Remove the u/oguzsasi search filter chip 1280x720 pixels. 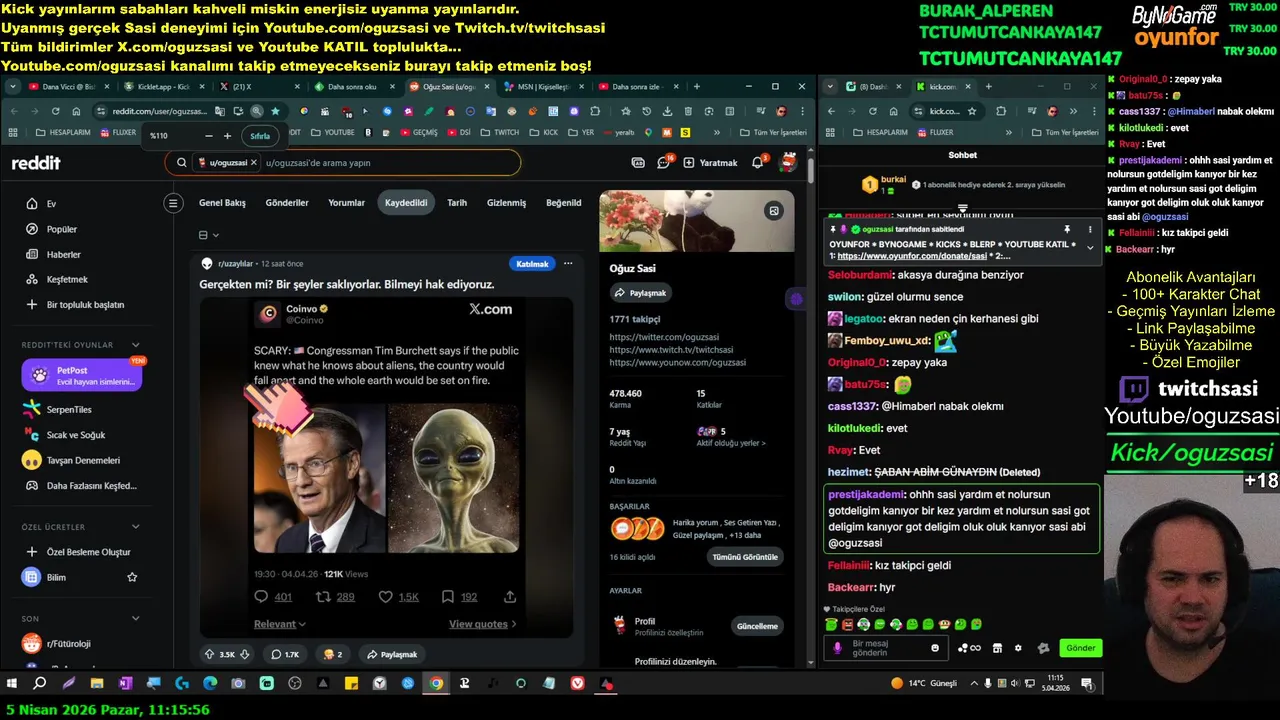point(253,162)
